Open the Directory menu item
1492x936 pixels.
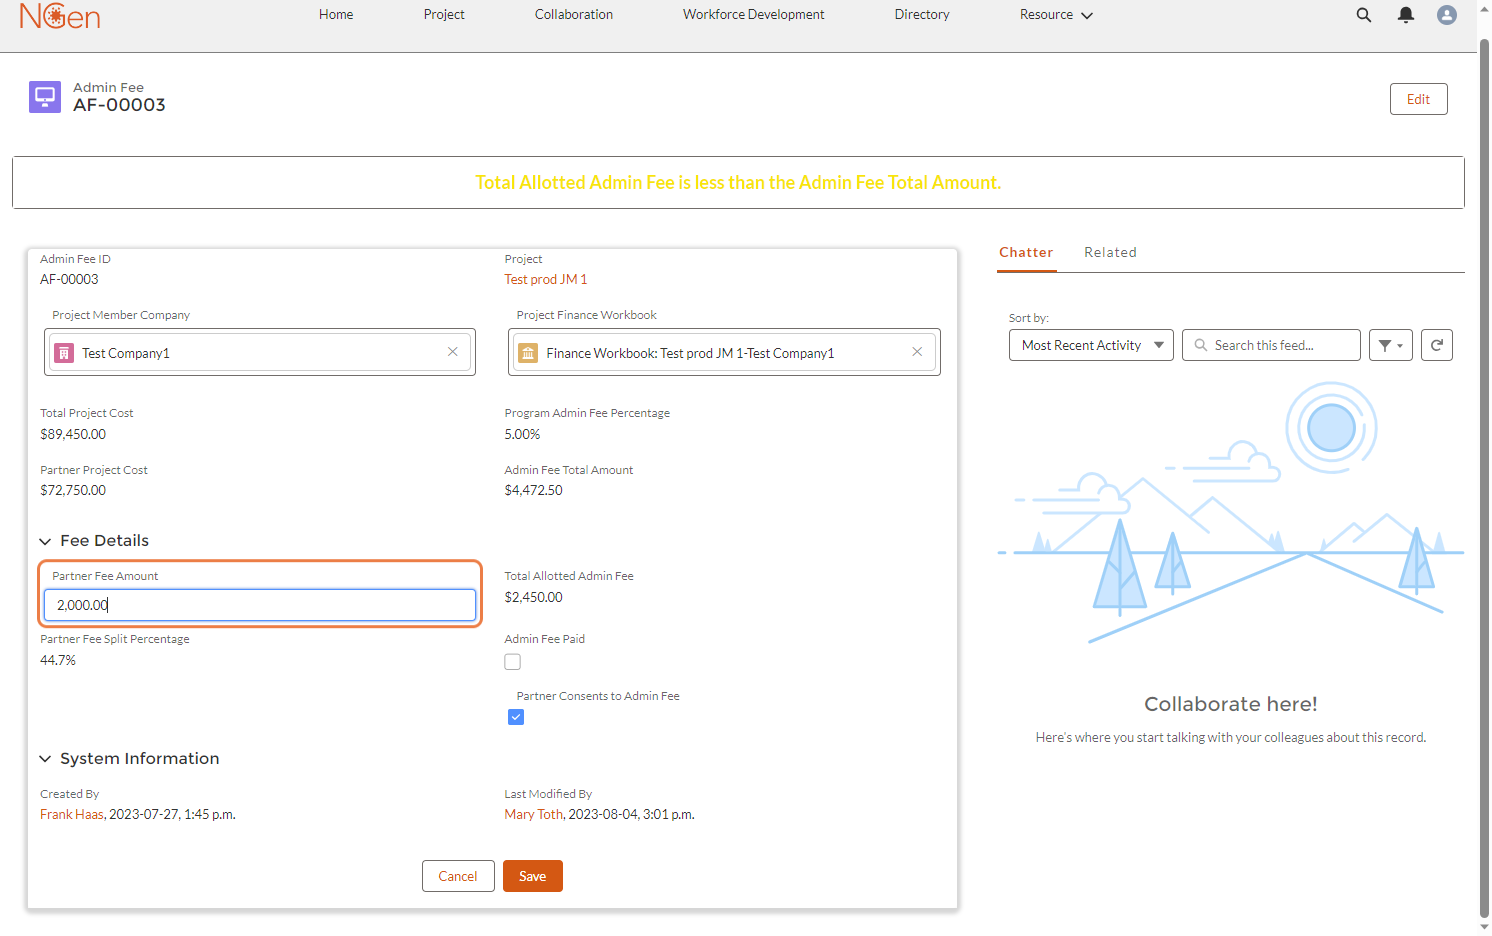922,15
